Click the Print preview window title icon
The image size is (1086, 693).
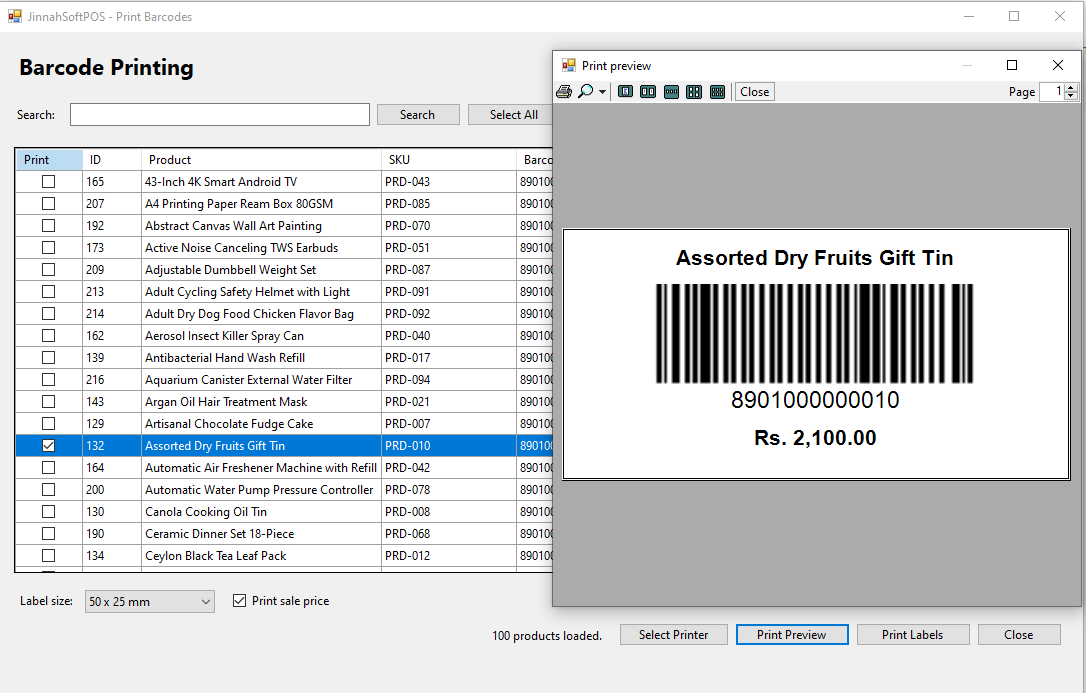click(x=569, y=65)
